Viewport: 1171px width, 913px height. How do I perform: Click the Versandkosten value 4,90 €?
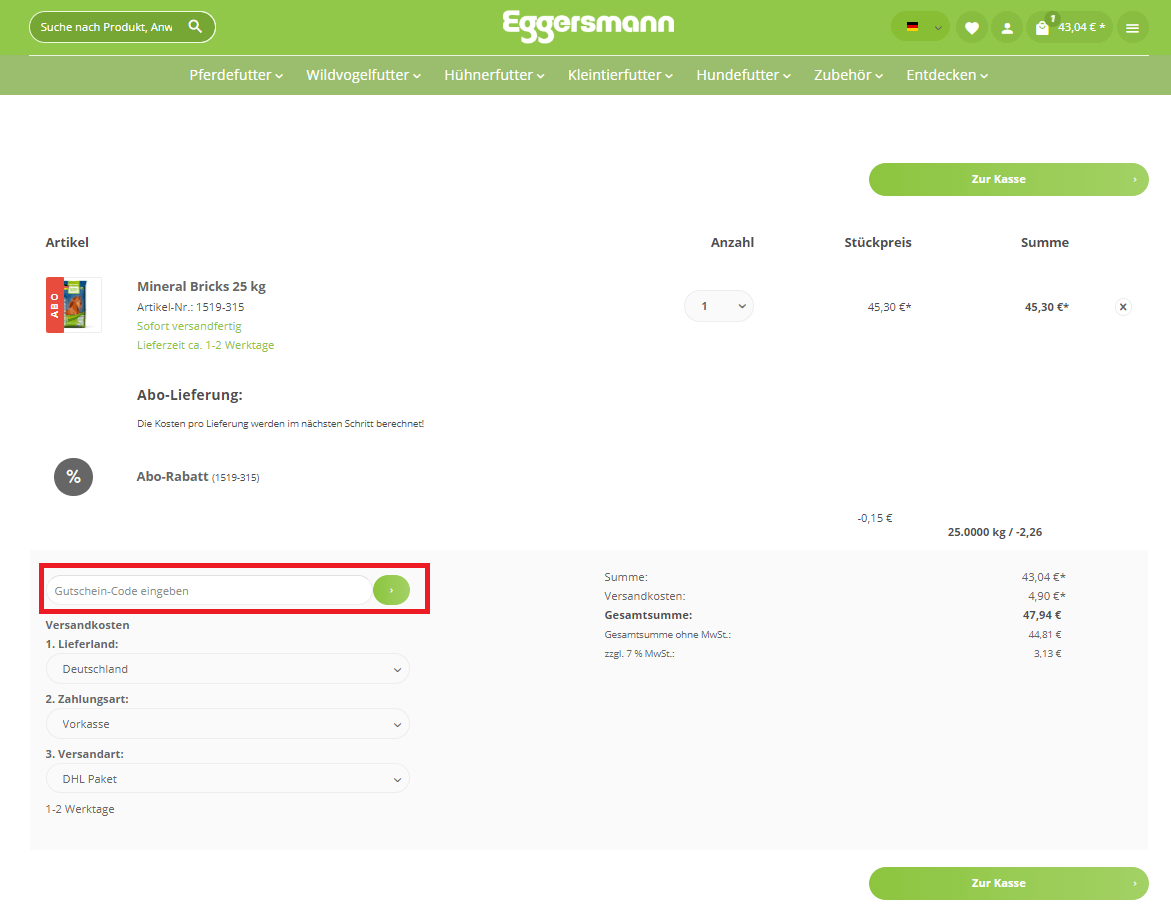[1046, 596]
